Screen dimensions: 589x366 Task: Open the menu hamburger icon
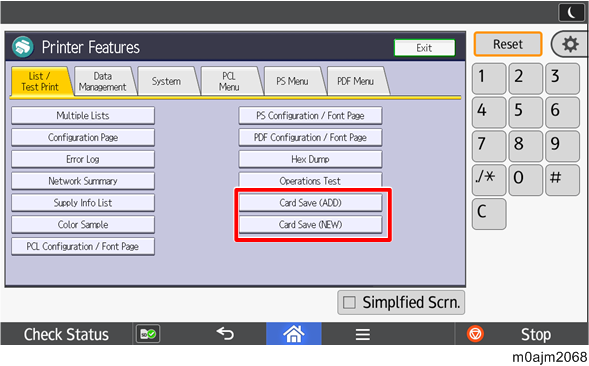click(362, 334)
